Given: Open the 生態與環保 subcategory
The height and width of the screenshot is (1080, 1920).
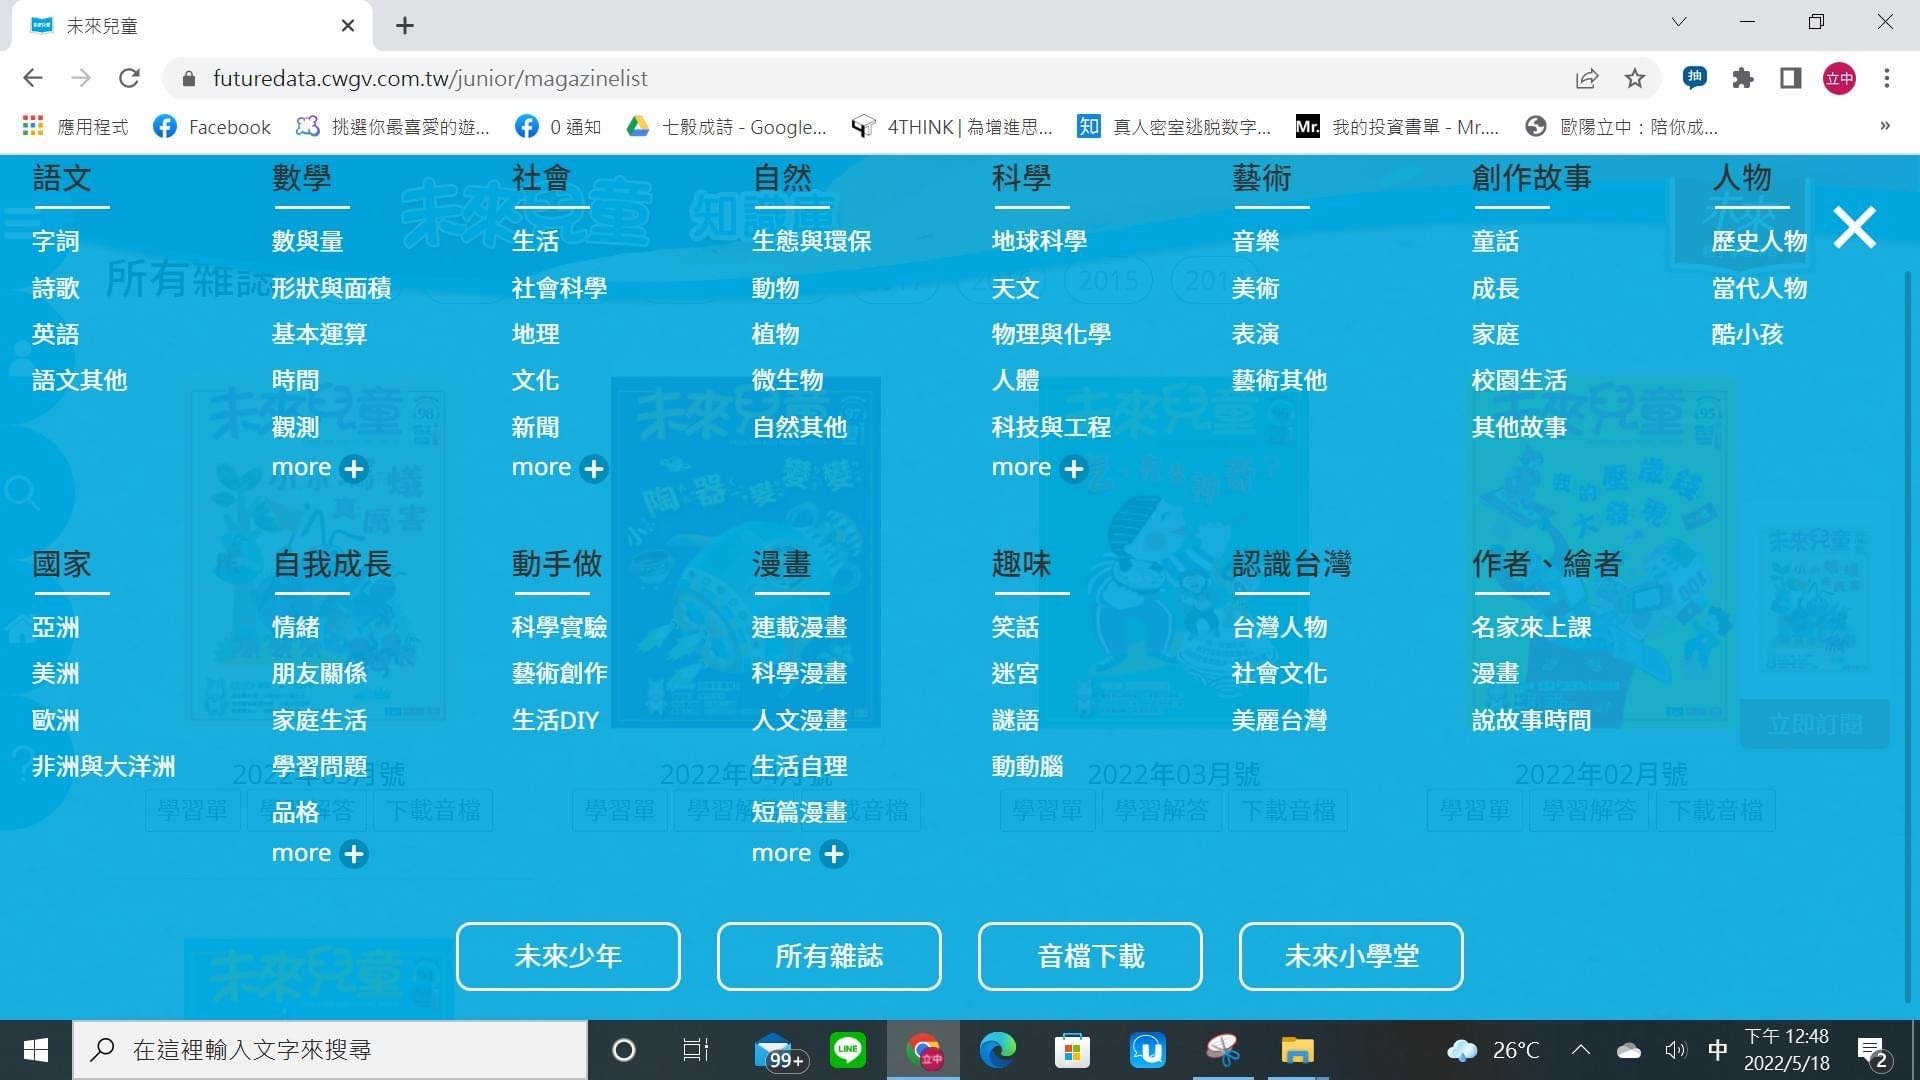Looking at the screenshot, I should coord(812,241).
